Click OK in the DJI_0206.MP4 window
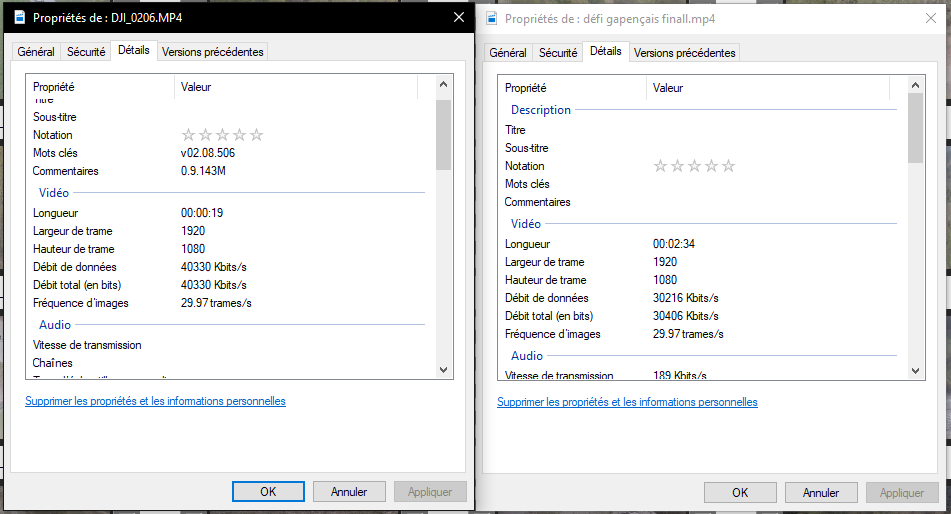The height and width of the screenshot is (514, 951). pos(268,492)
